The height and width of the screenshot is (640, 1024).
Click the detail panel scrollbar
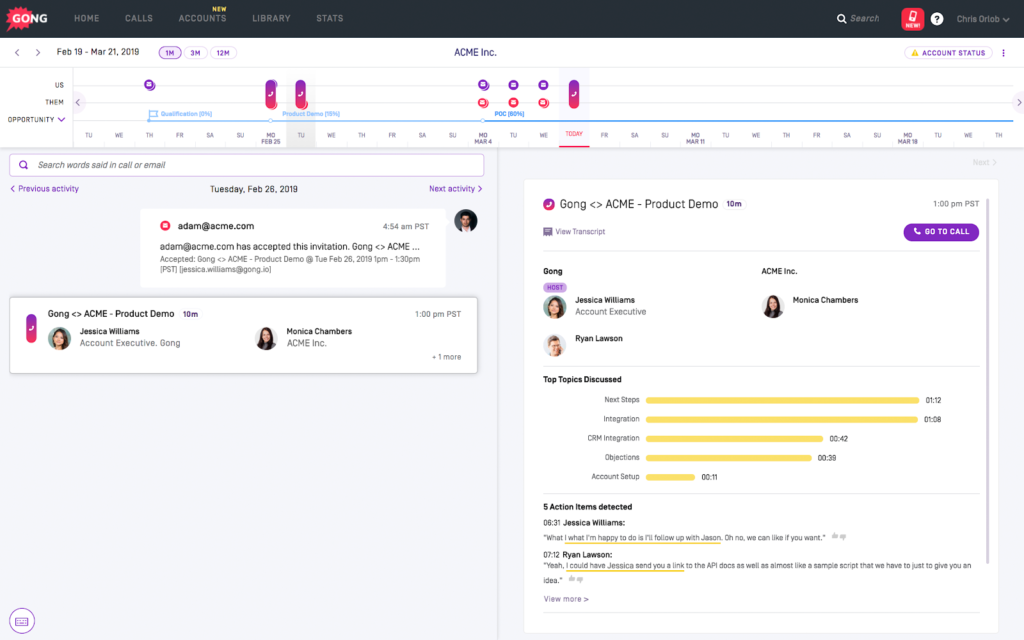[x=988, y=381]
